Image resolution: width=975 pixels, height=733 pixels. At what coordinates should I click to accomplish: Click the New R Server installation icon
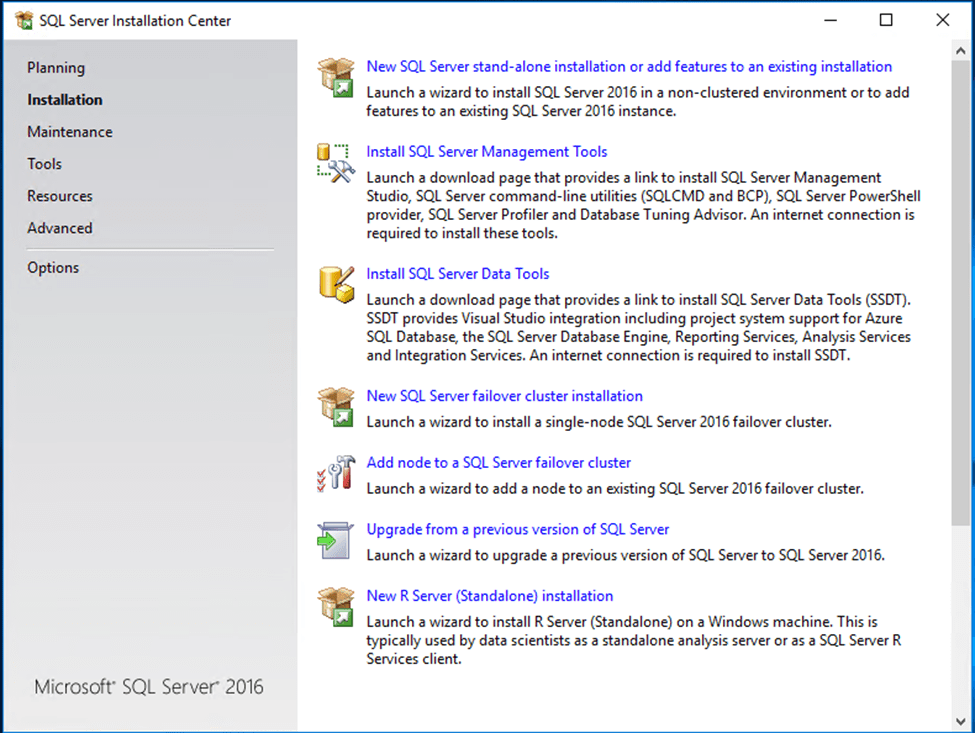[335, 606]
